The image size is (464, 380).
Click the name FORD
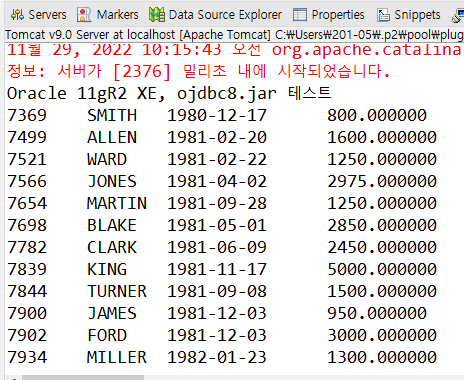(107, 335)
